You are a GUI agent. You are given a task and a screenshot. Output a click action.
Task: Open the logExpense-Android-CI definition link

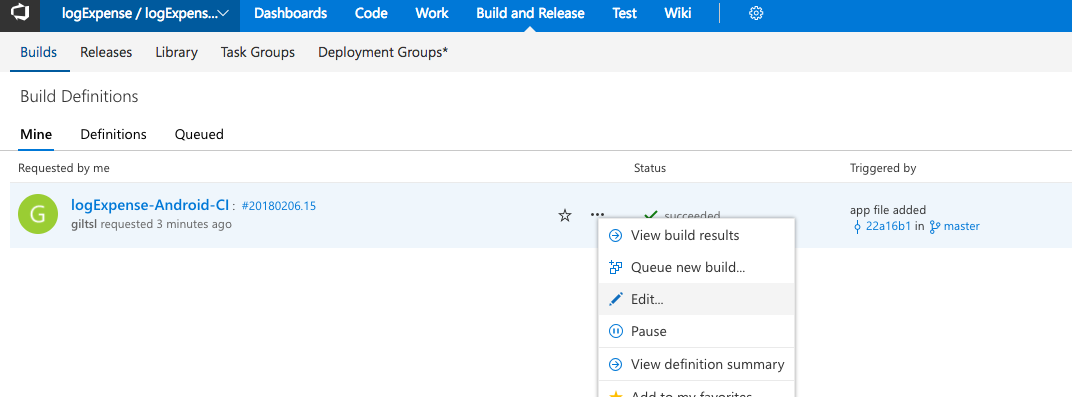(x=149, y=205)
